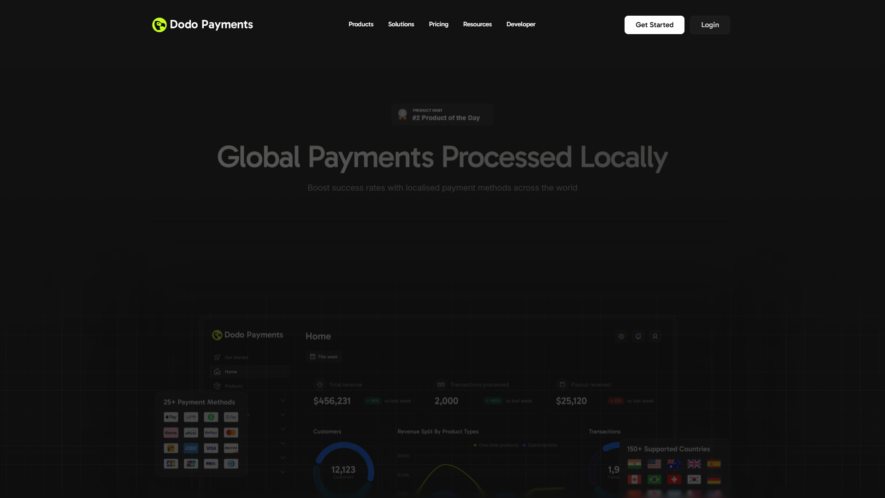Click the Dodo Payments logo icon
Viewport: 885px width, 498px height.
159,25
